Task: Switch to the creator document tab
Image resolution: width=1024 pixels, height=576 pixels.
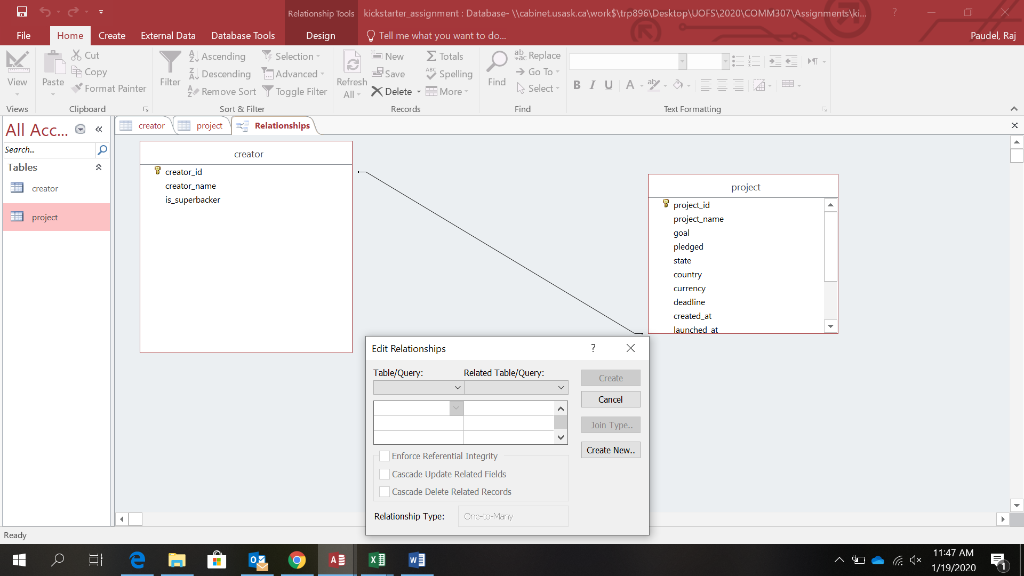Action: 144,125
